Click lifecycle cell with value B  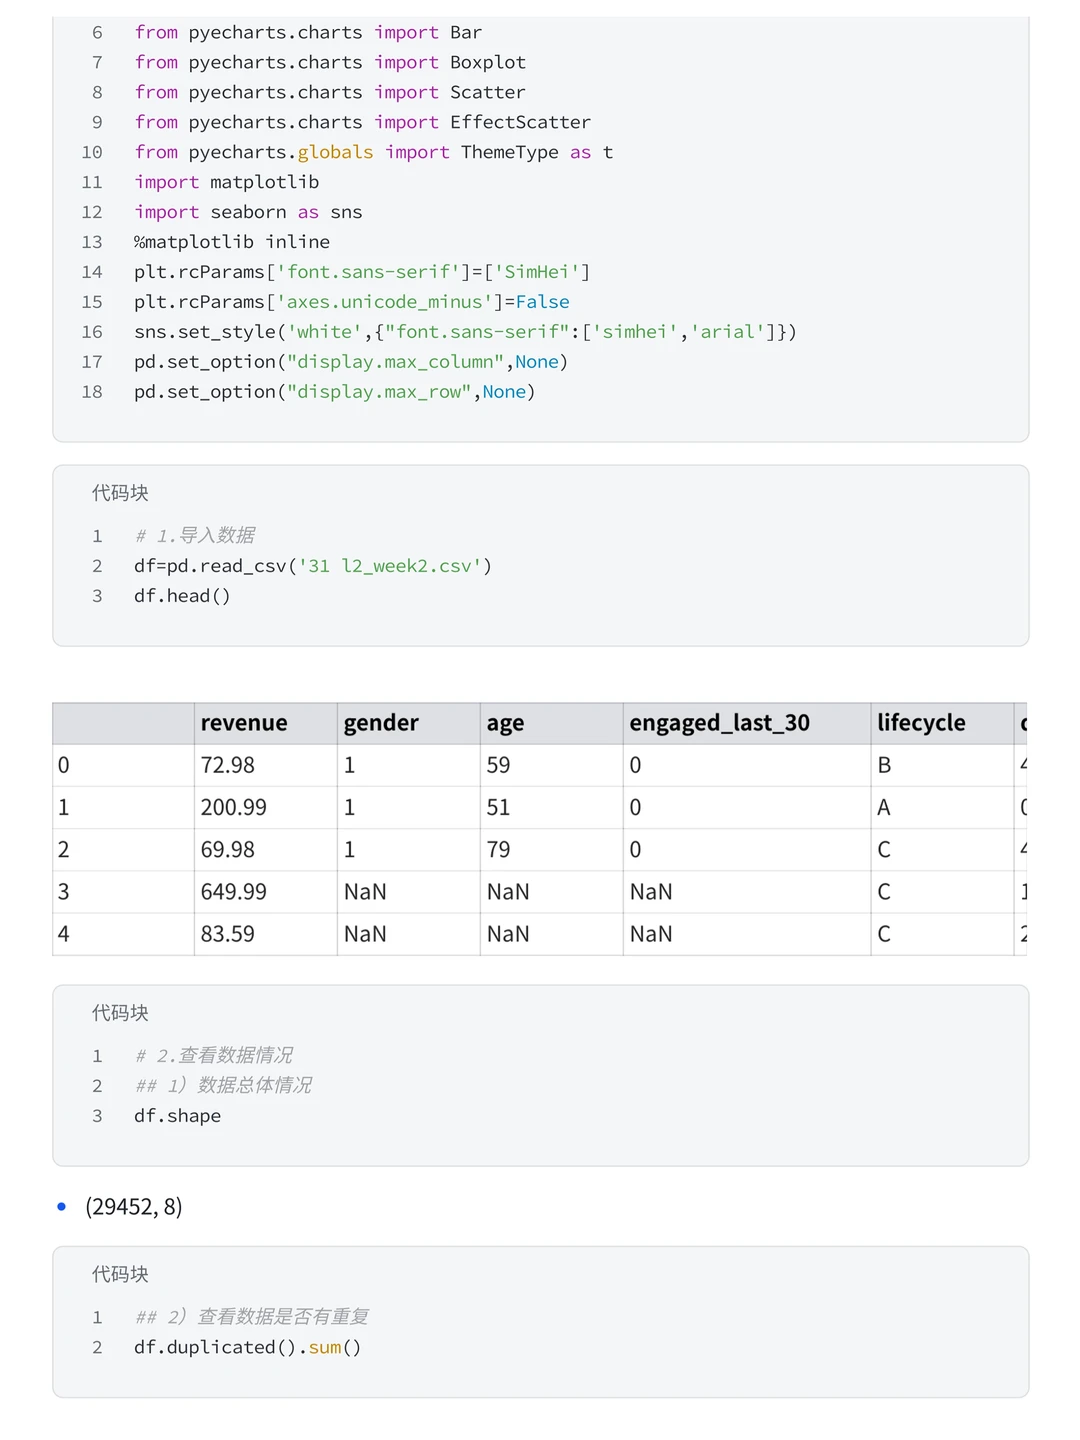[x=884, y=765]
